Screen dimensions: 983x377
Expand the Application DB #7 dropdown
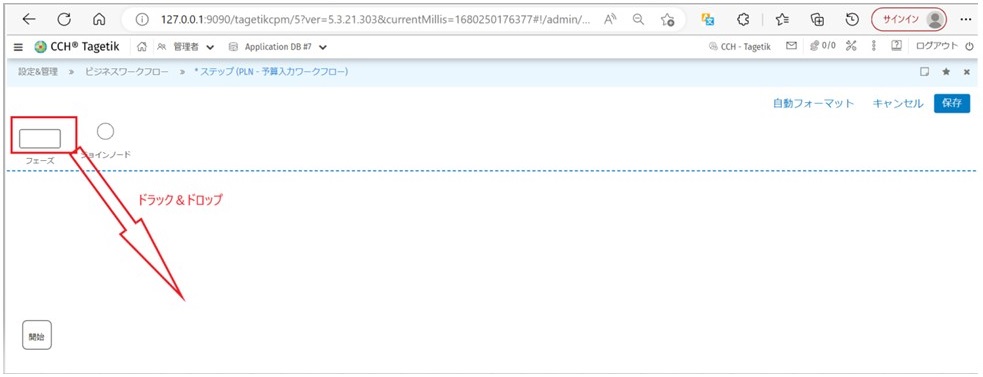point(278,47)
